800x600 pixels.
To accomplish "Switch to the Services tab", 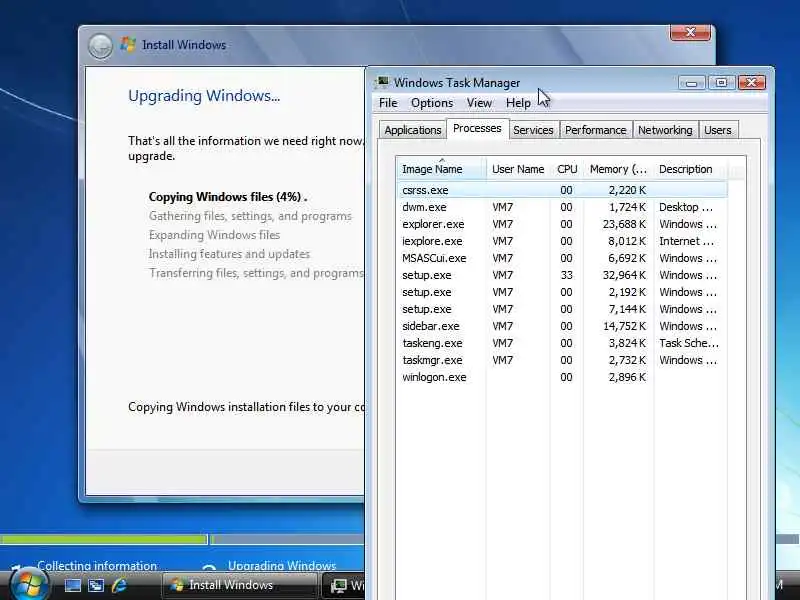I will point(533,130).
